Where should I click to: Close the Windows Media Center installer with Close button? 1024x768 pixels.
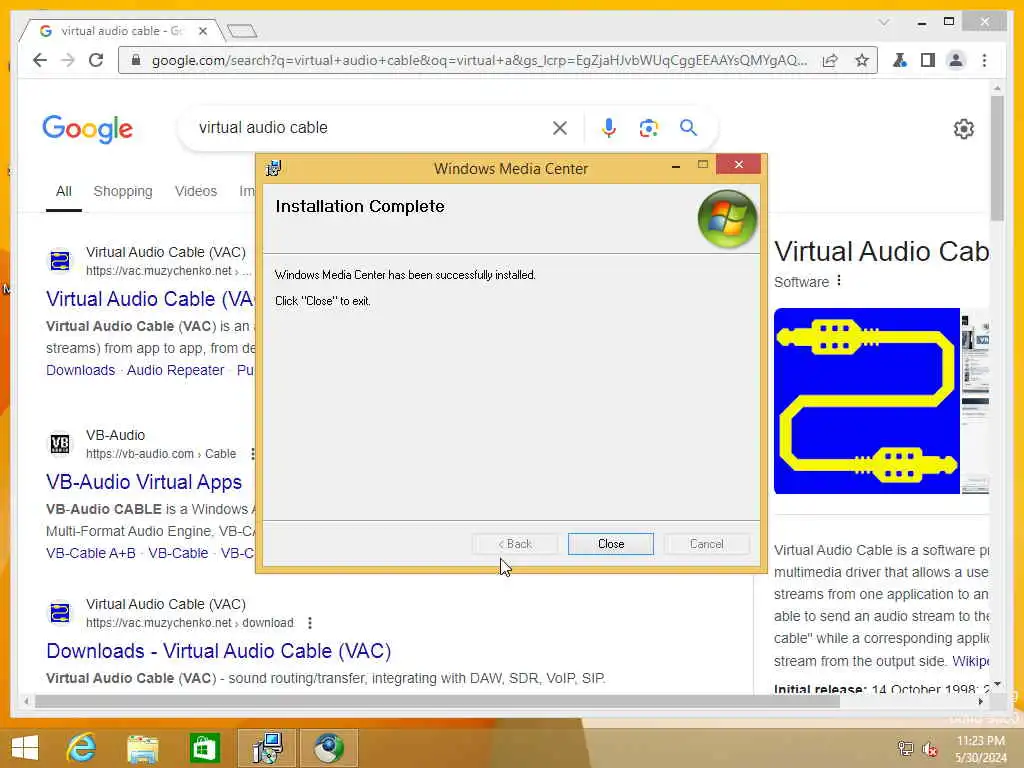611,544
